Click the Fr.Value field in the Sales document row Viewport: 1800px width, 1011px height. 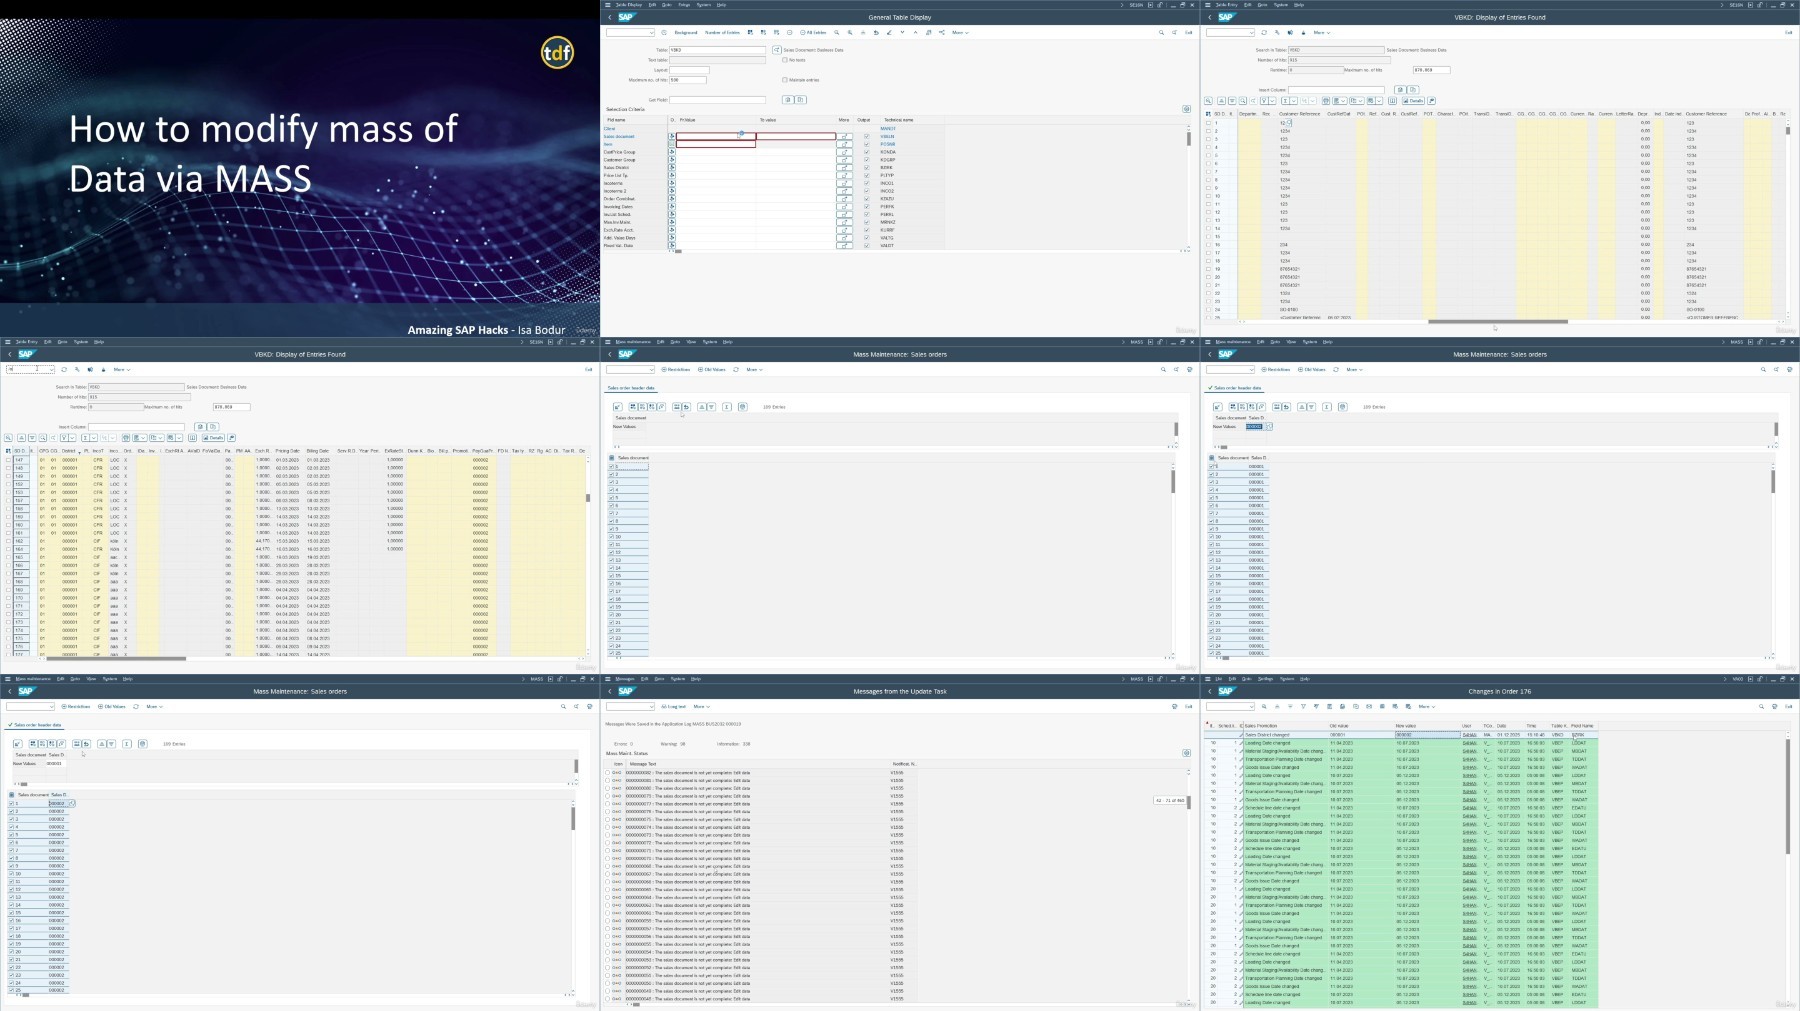716,136
